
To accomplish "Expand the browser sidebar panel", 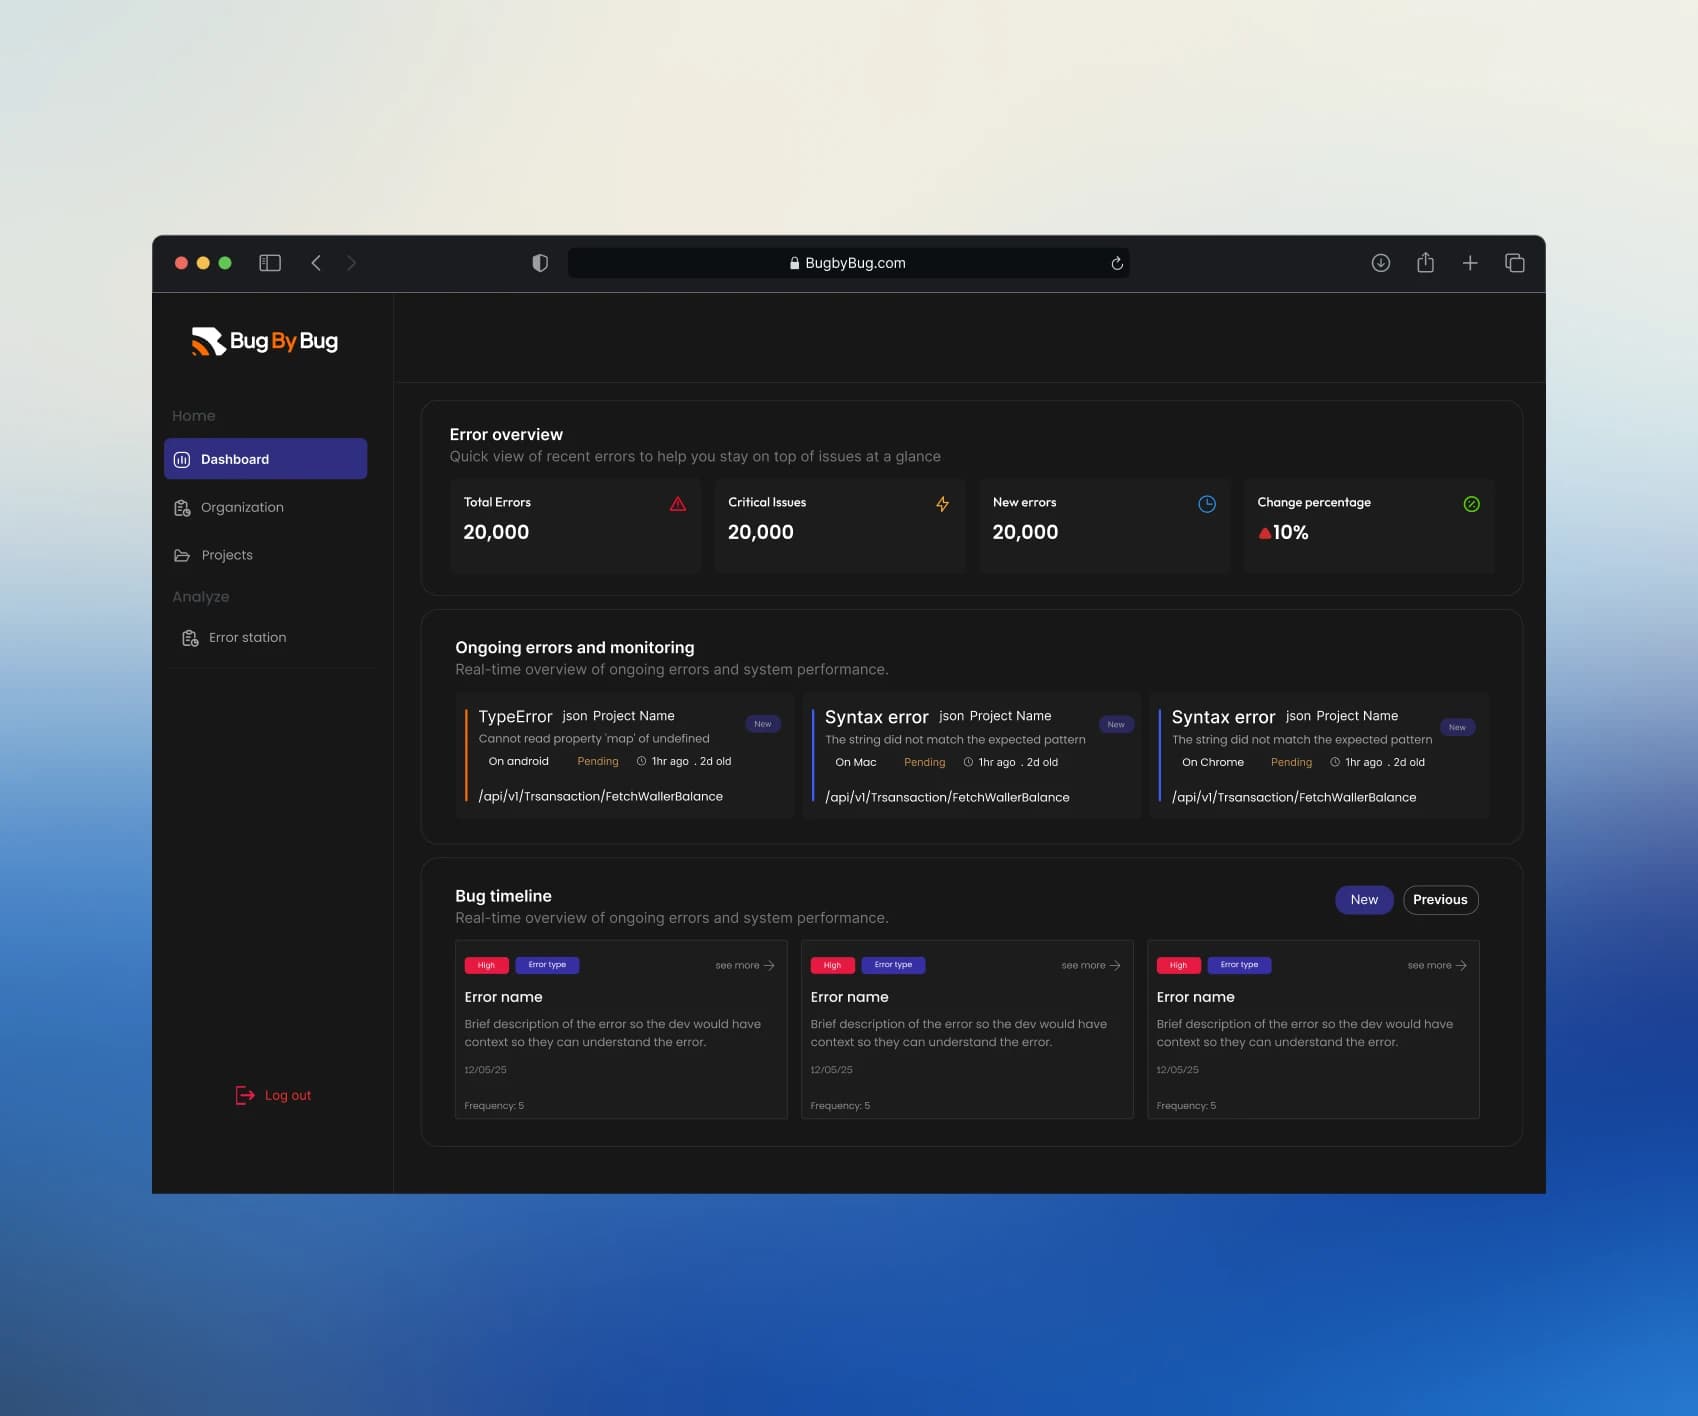I will tap(269, 262).
